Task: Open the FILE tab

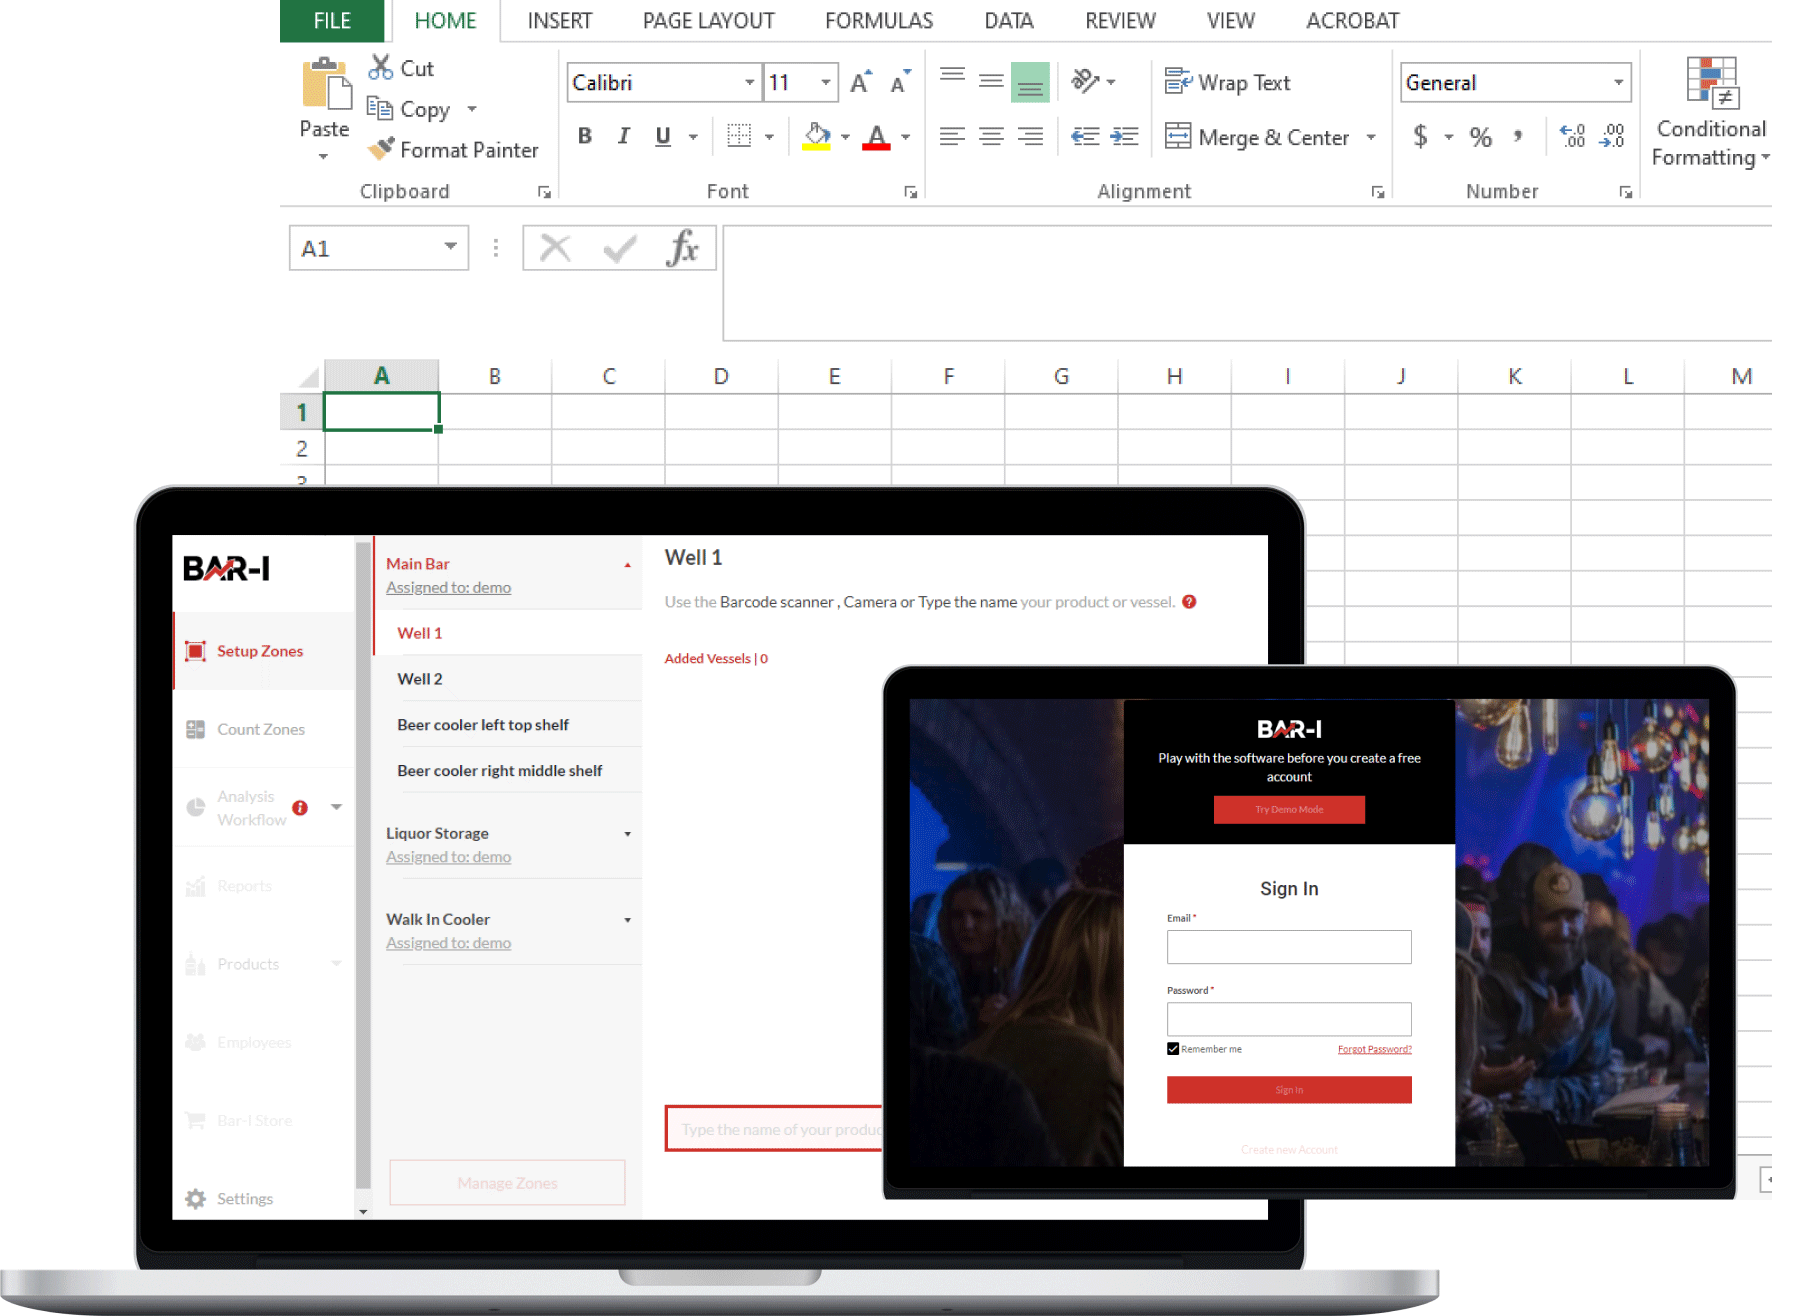Action: [x=332, y=21]
